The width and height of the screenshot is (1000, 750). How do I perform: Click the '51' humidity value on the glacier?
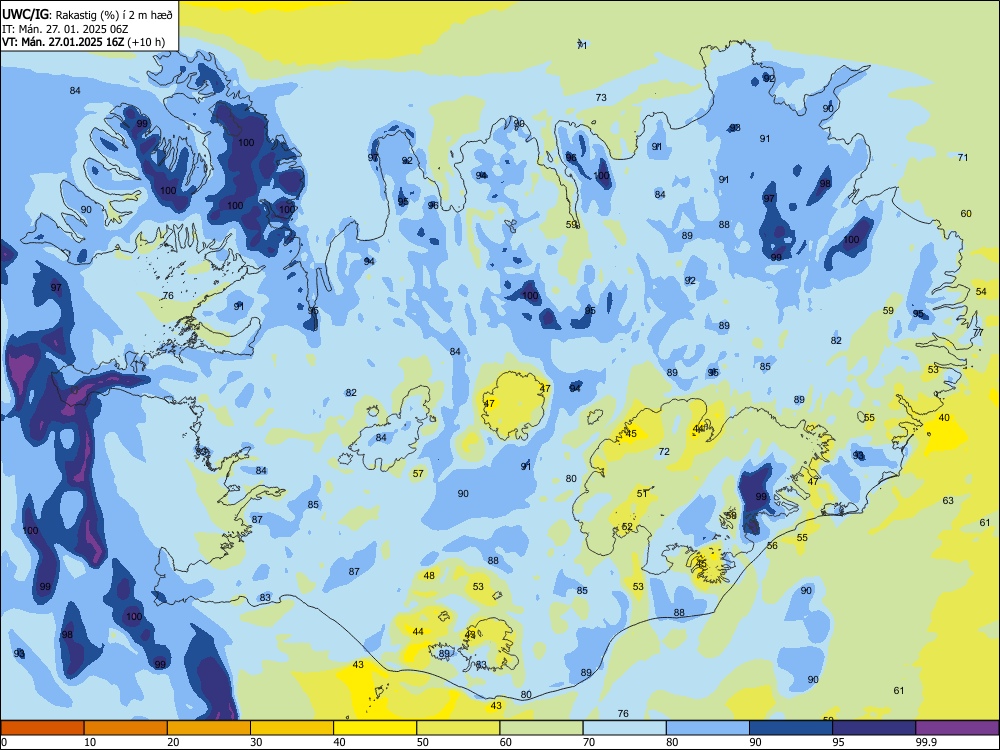pos(642,494)
